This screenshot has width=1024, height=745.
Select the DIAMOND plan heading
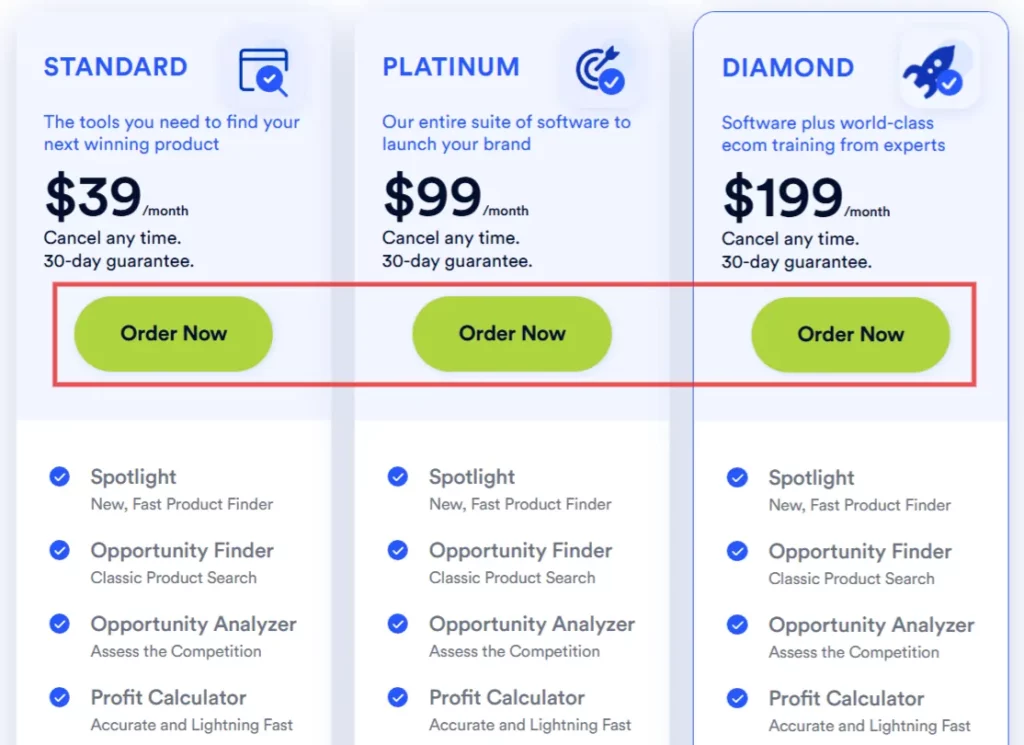pyautogui.click(x=788, y=68)
